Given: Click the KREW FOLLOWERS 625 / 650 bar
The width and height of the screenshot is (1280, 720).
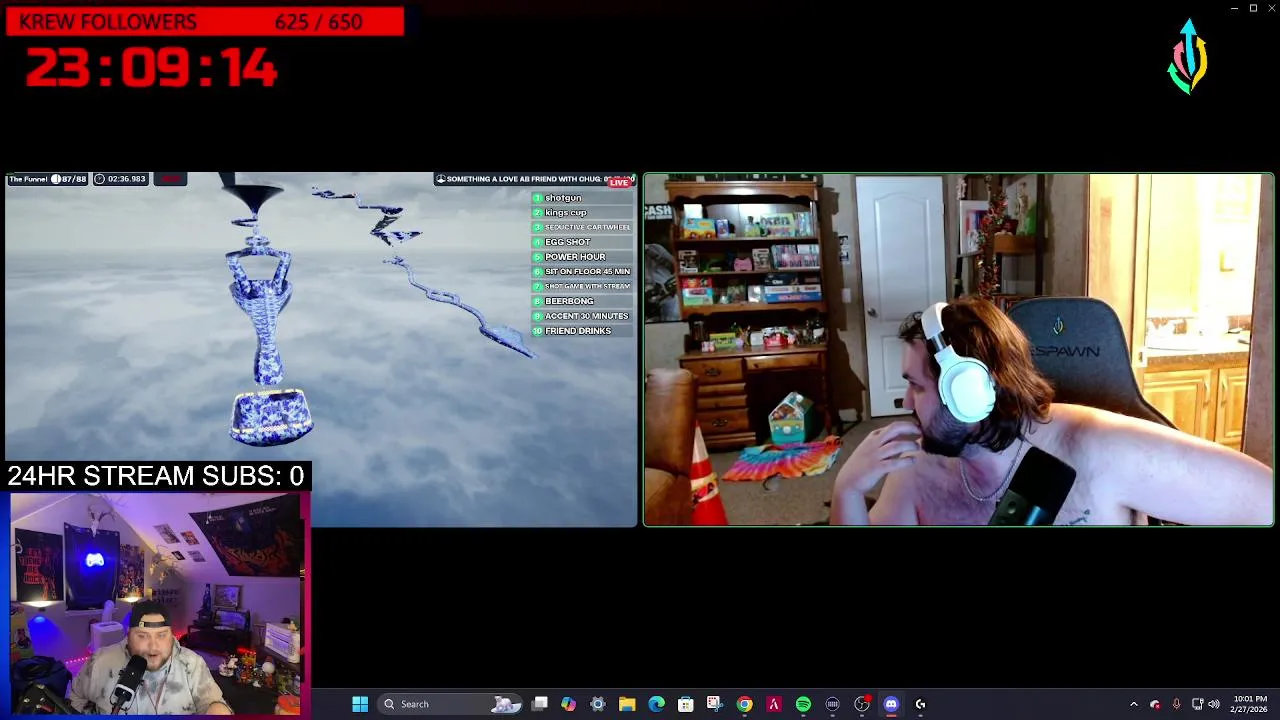Looking at the screenshot, I should point(204,22).
